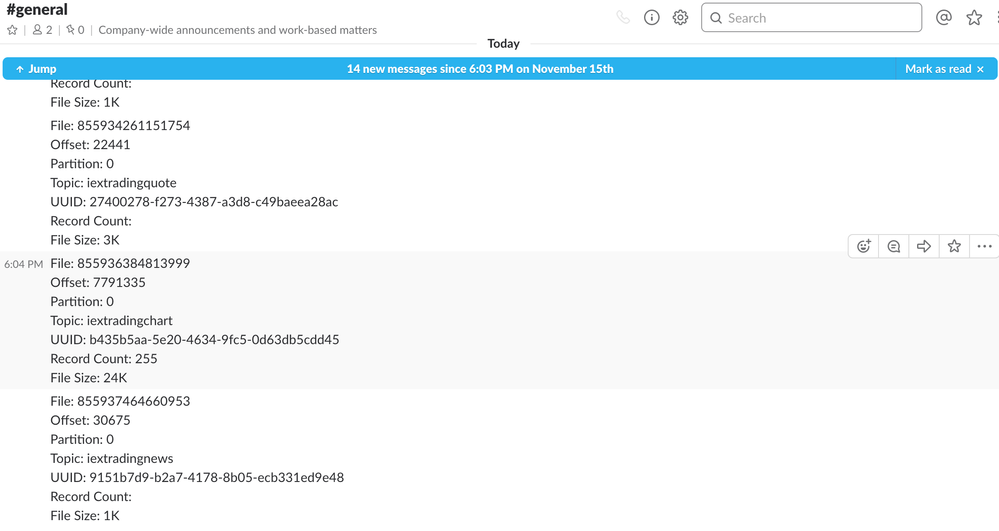Open the channel settings gear menu
This screenshot has width=999, height=531.
[x=681, y=17]
